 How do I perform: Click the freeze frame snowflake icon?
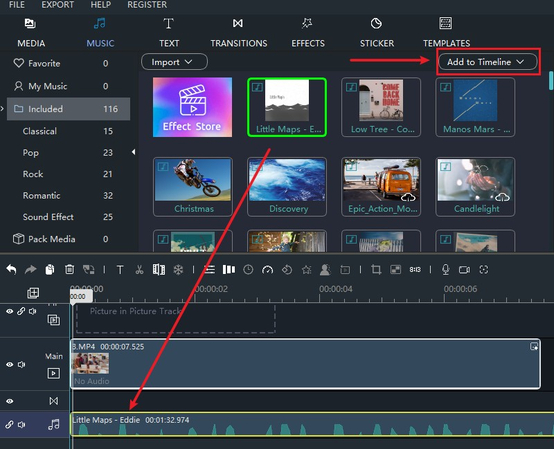pyautogui.click(x=178, y=270)
